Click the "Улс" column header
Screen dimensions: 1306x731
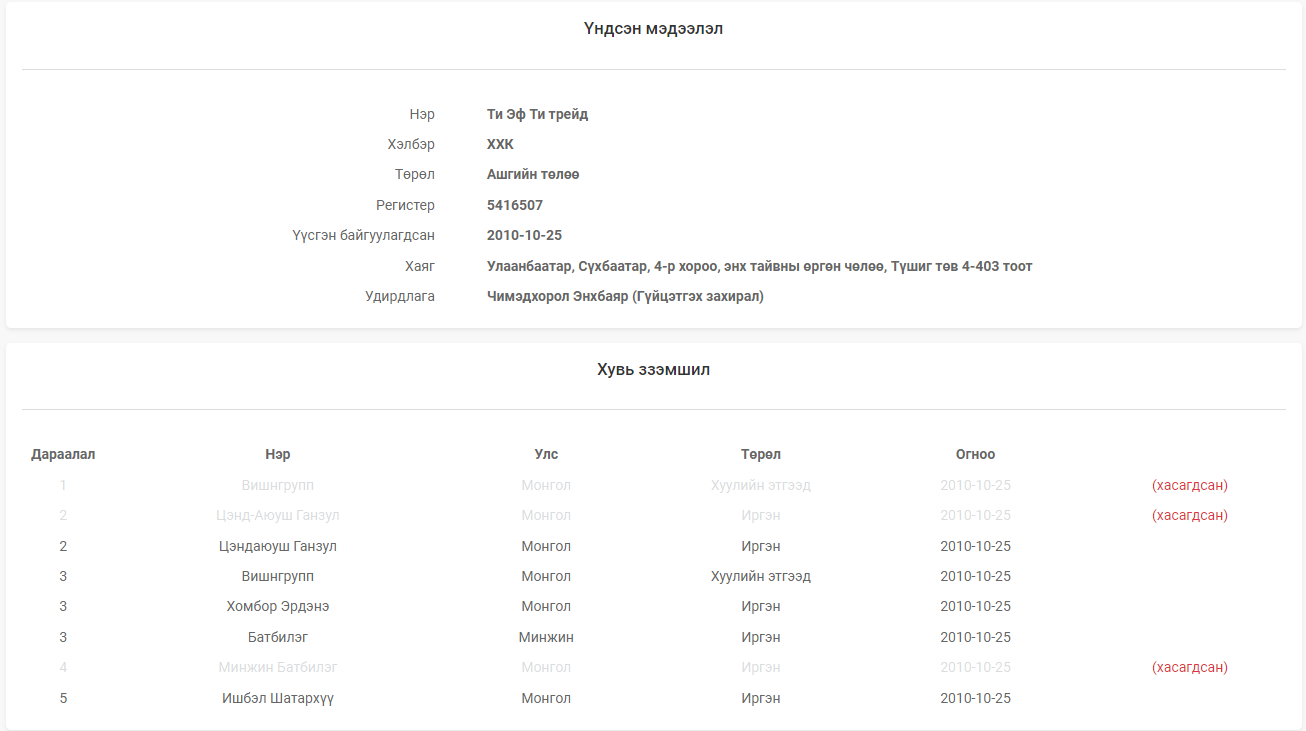click(546, 454)
